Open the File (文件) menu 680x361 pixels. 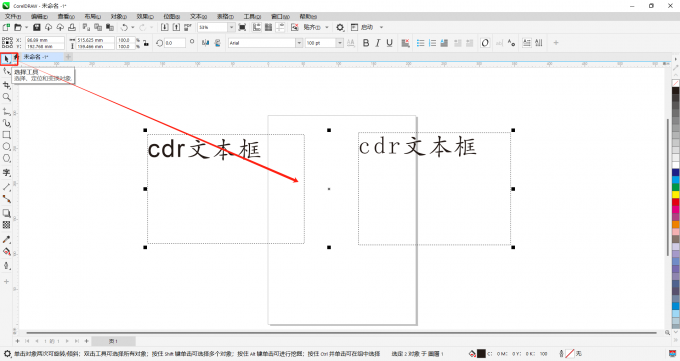pyautogui.click(x=13, y=16)
